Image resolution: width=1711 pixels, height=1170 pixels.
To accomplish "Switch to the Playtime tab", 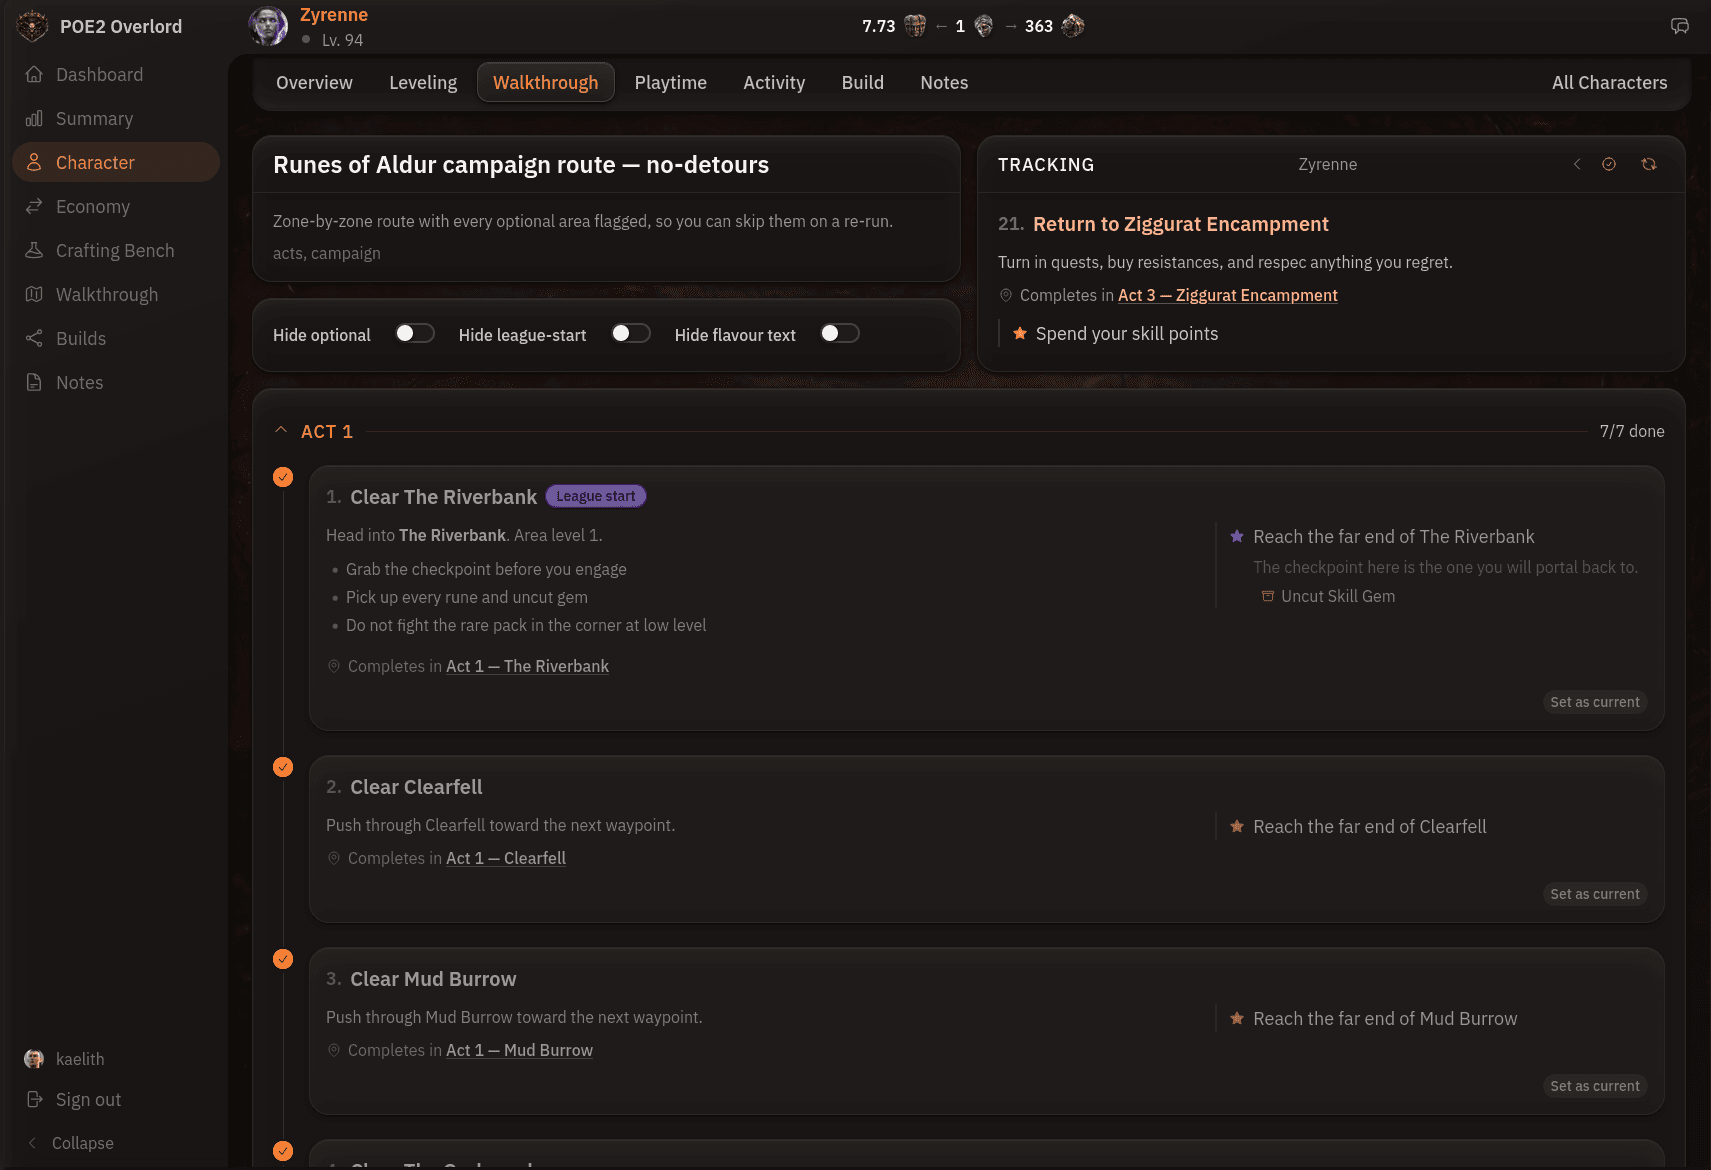I will [670, 83].
